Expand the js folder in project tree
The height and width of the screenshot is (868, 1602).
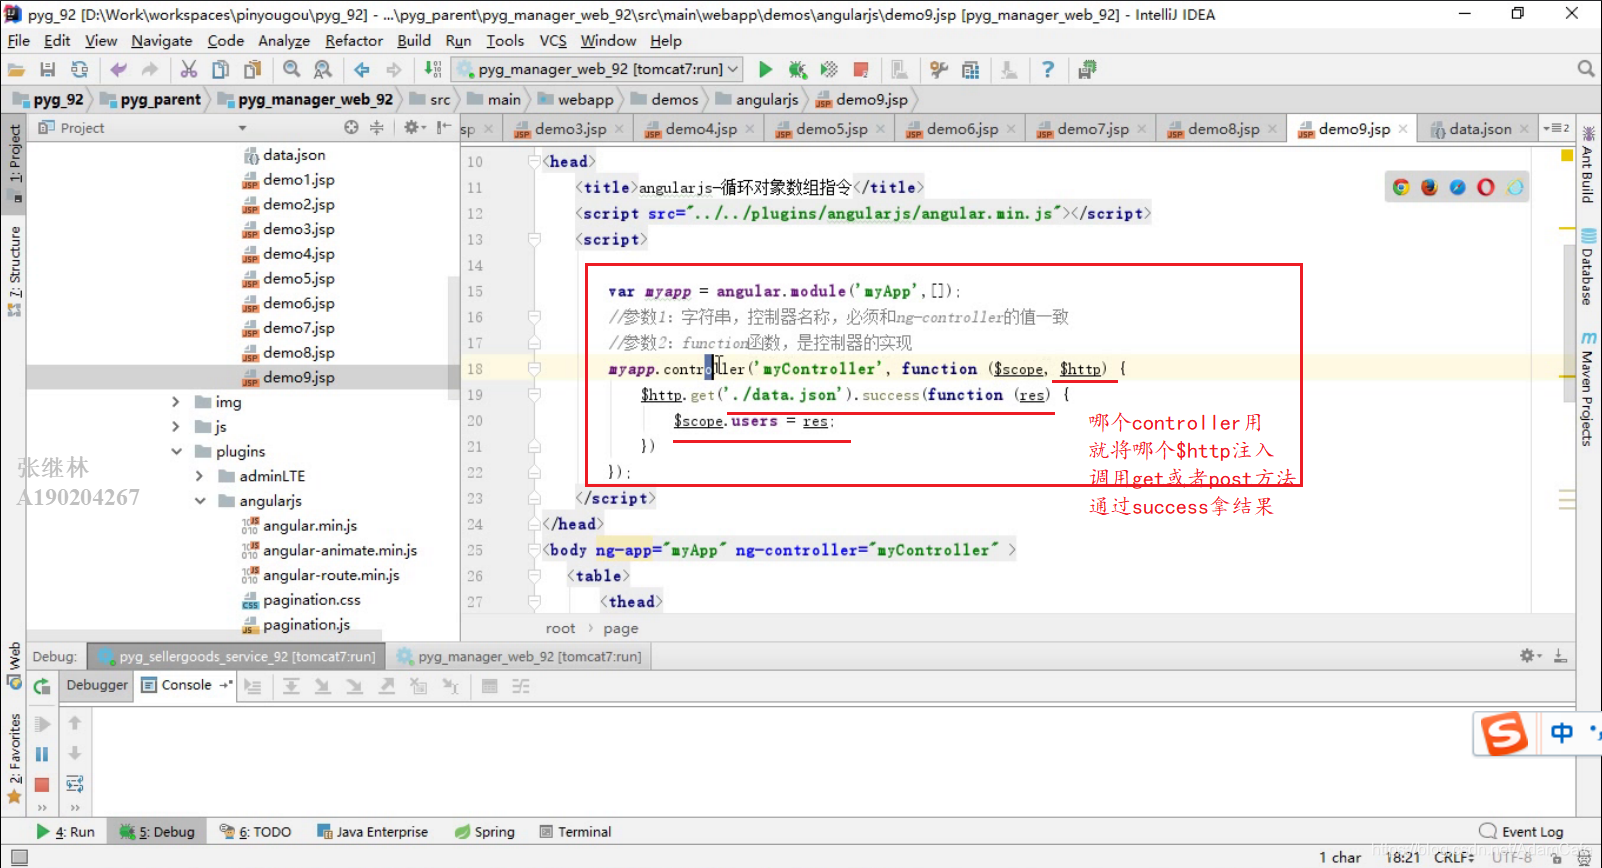pos(175,427)
